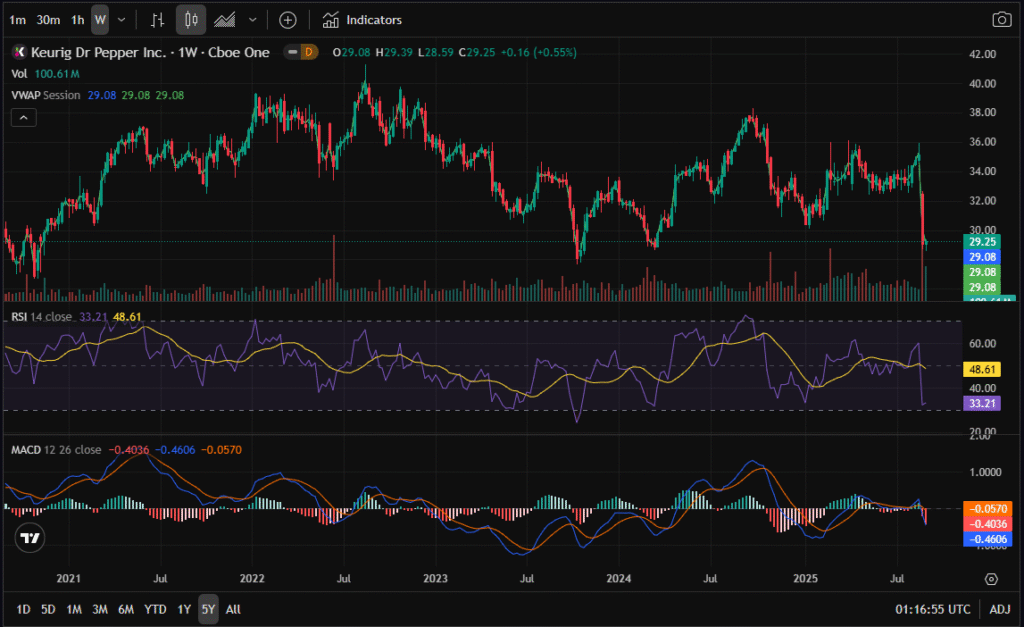Viewport: 1024px width, 627px height.
Task: Take a chart snapshot with camera icon
Action: pyautogui.click(x=1001, y=20)
